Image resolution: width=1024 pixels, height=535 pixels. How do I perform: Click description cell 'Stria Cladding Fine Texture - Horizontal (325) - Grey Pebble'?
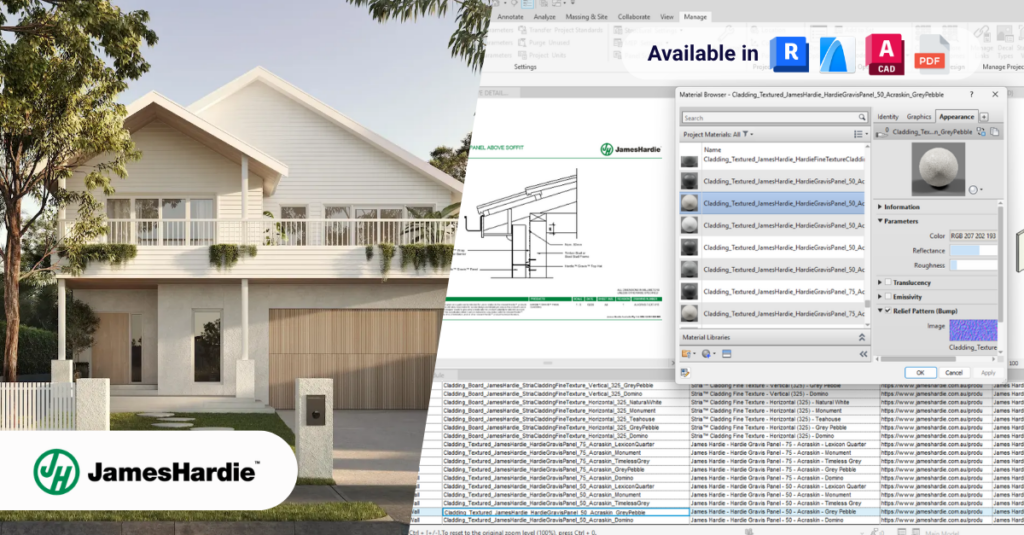[x=784, y=427]
